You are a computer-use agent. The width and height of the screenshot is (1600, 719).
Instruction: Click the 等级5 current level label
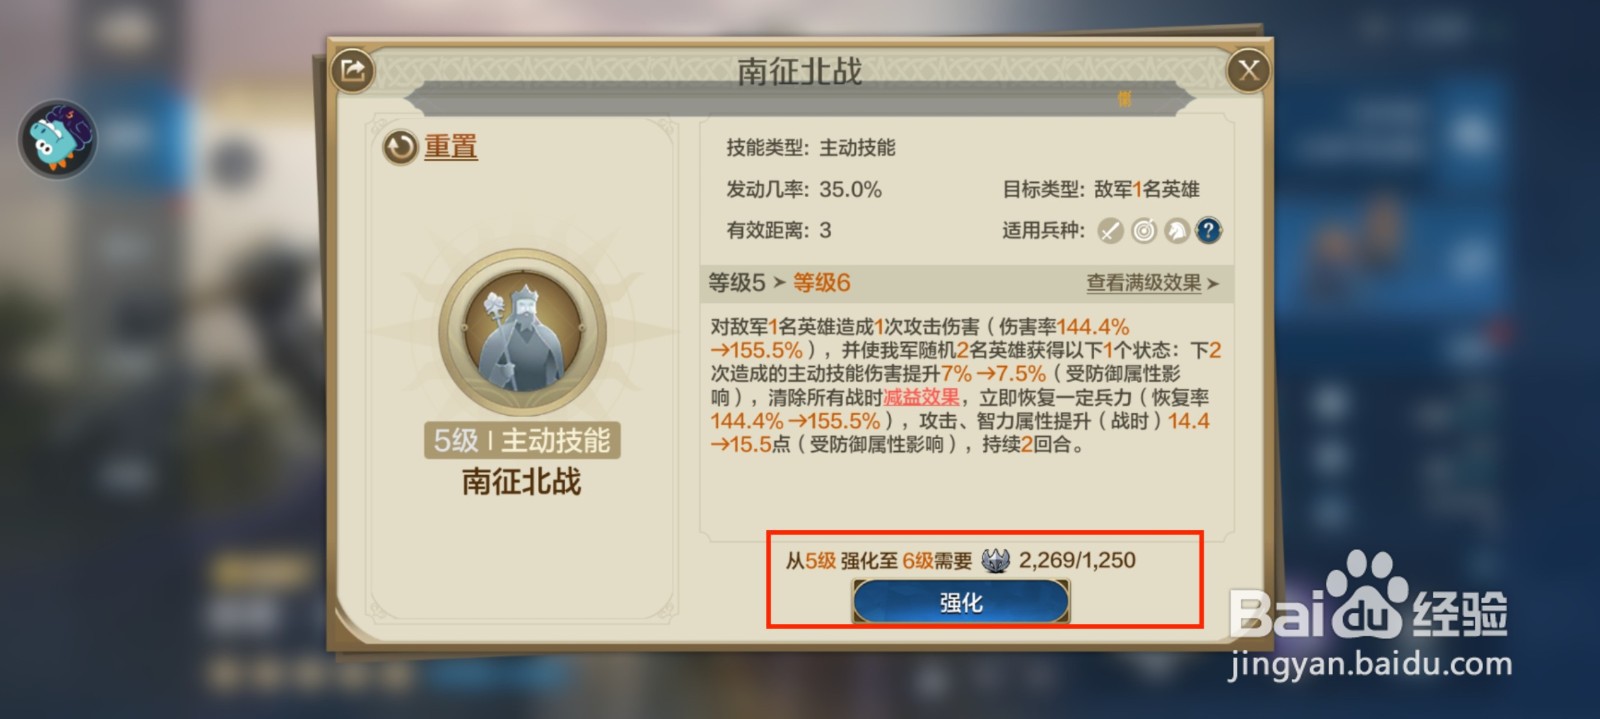(737, 283)
